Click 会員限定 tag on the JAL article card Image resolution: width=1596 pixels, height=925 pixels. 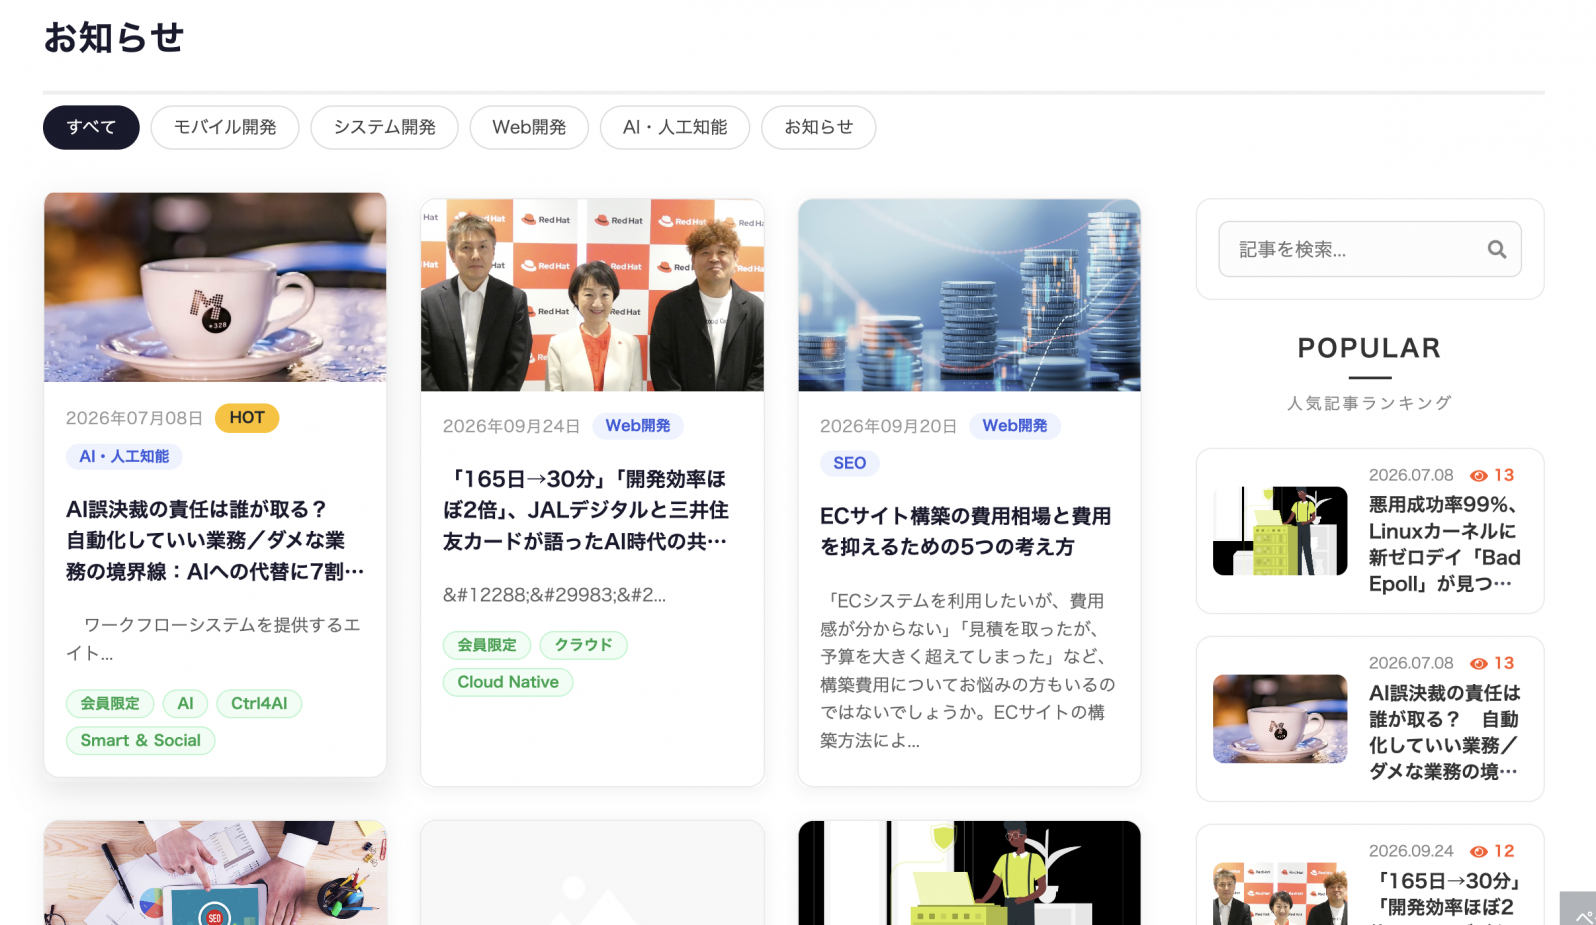(x=487, y=645)
